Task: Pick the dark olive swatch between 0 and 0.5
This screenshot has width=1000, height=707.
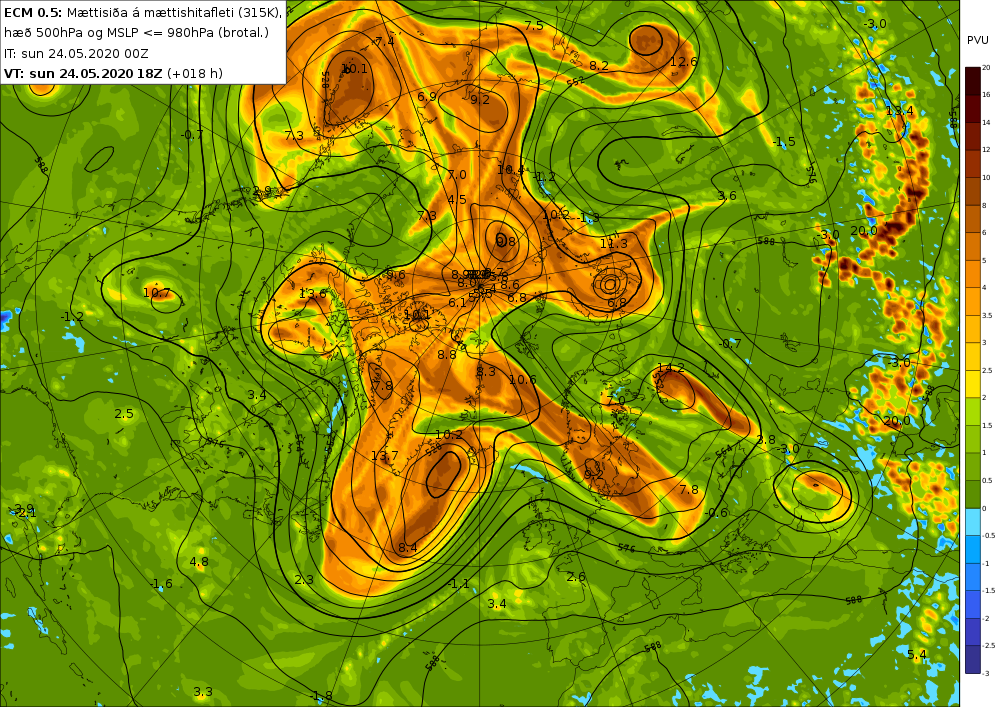Action: pos(973,494)
